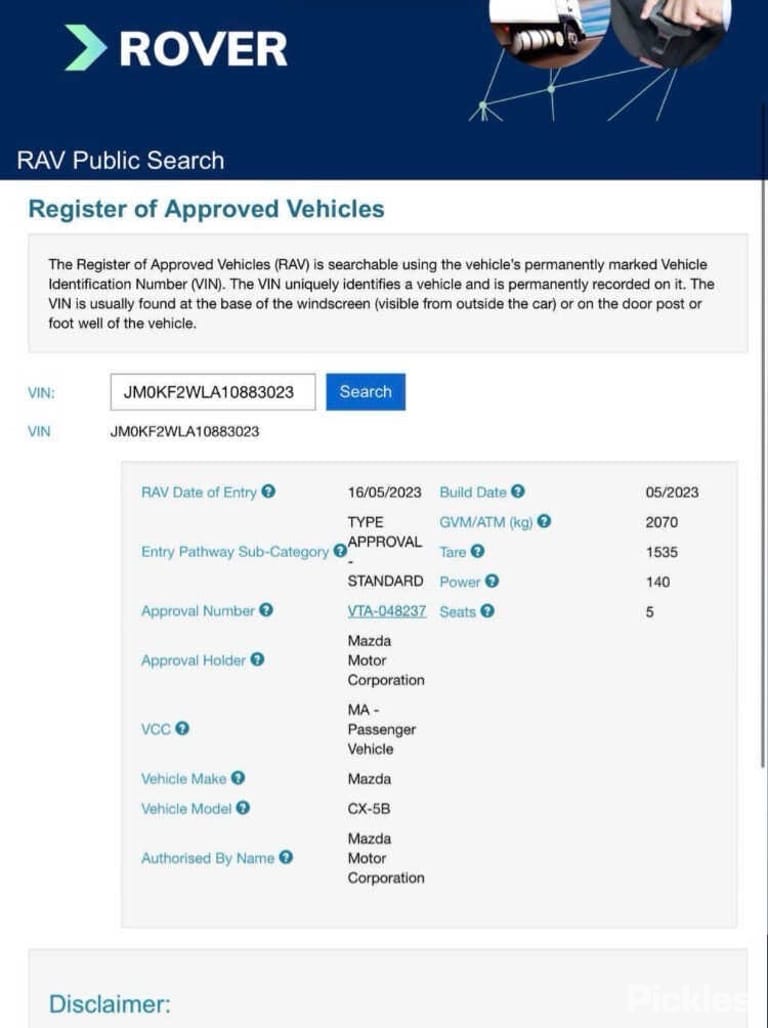Open help icon beside Build Date

tap(518, 491)
